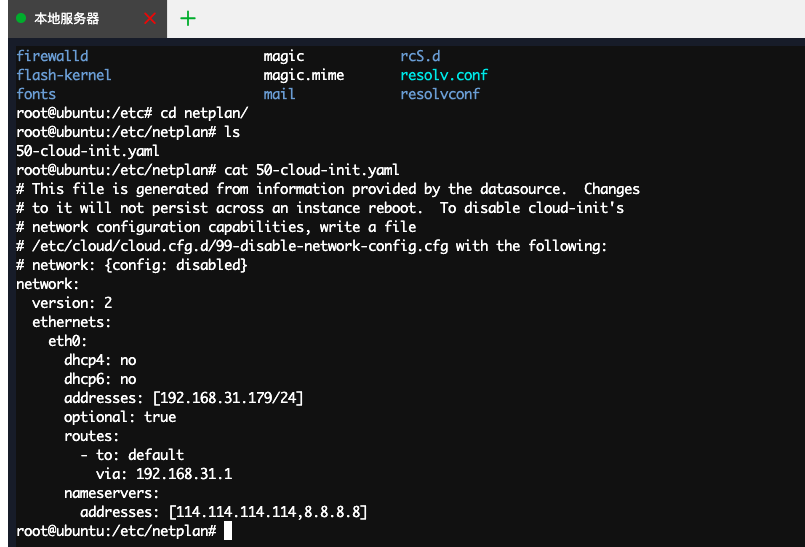Click the magic.mime file name

303,75
